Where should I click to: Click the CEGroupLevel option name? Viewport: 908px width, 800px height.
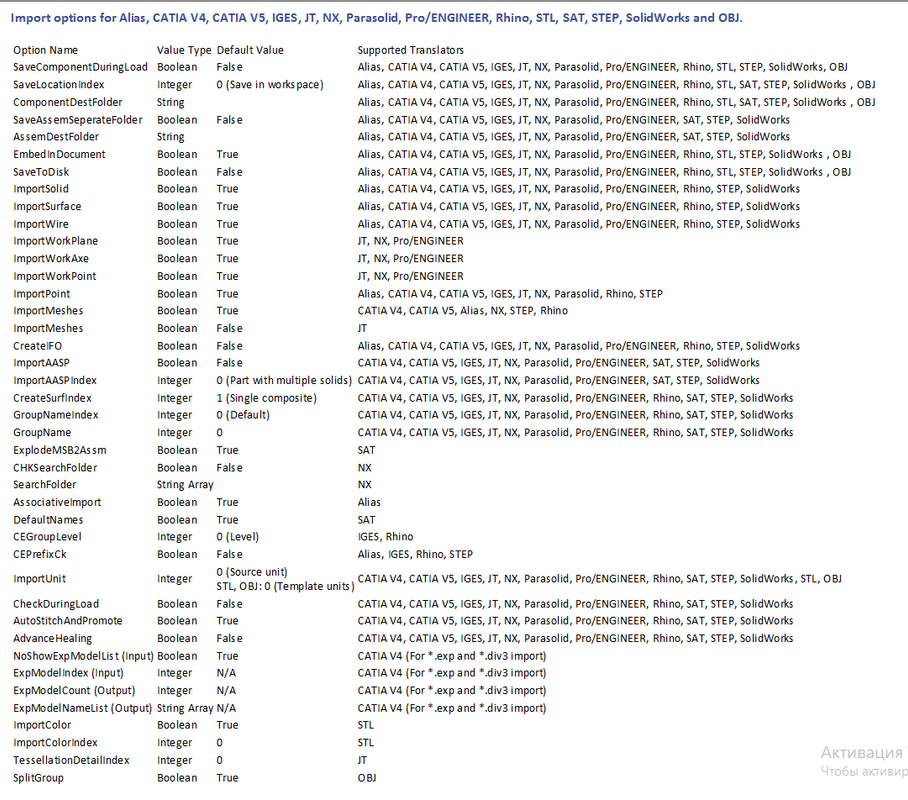tap(47, 537)
